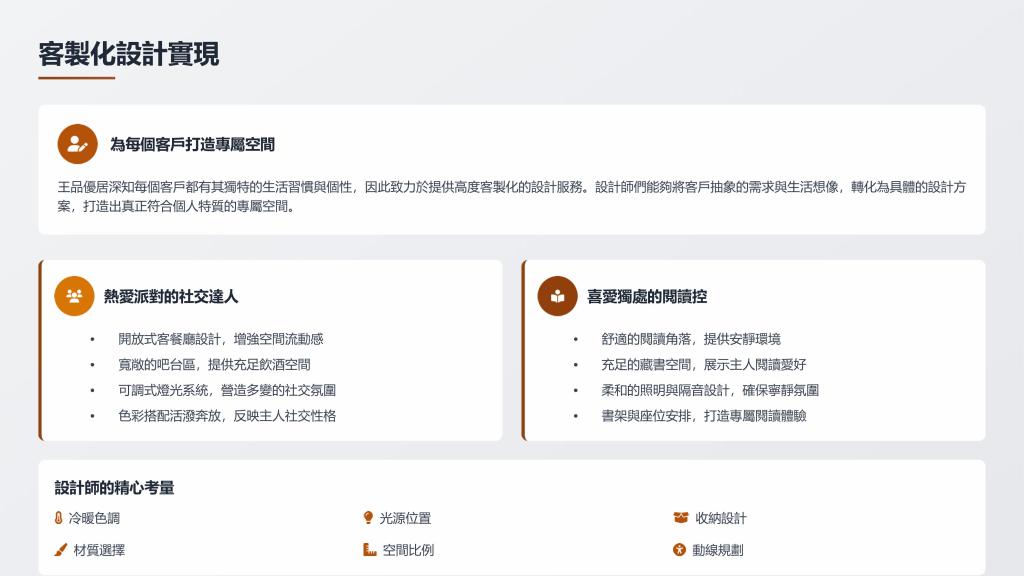The image size is (1024, 576).
Task: Click the 設計師的精心考量 section heading
Action: pos(115,488)
